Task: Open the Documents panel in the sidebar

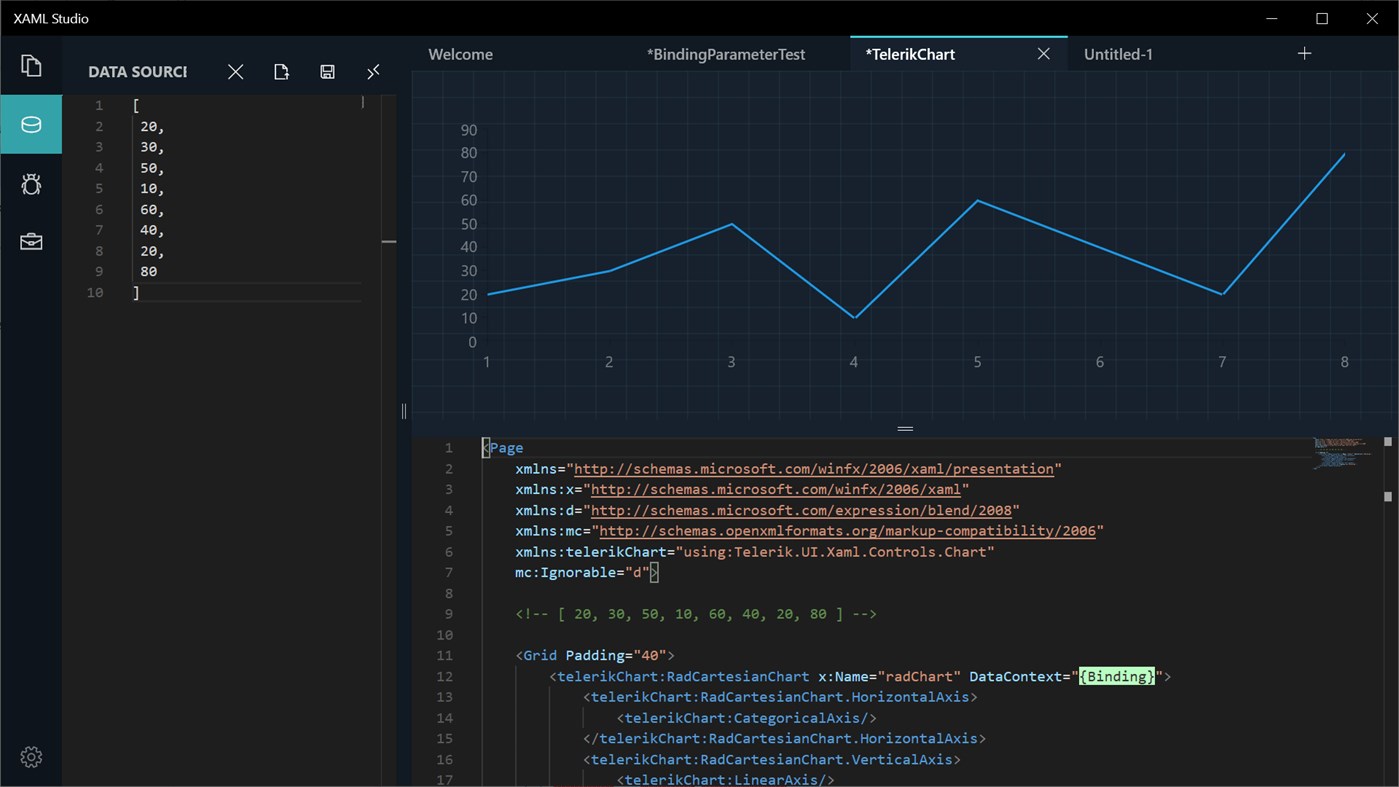Action: [31, 65]
